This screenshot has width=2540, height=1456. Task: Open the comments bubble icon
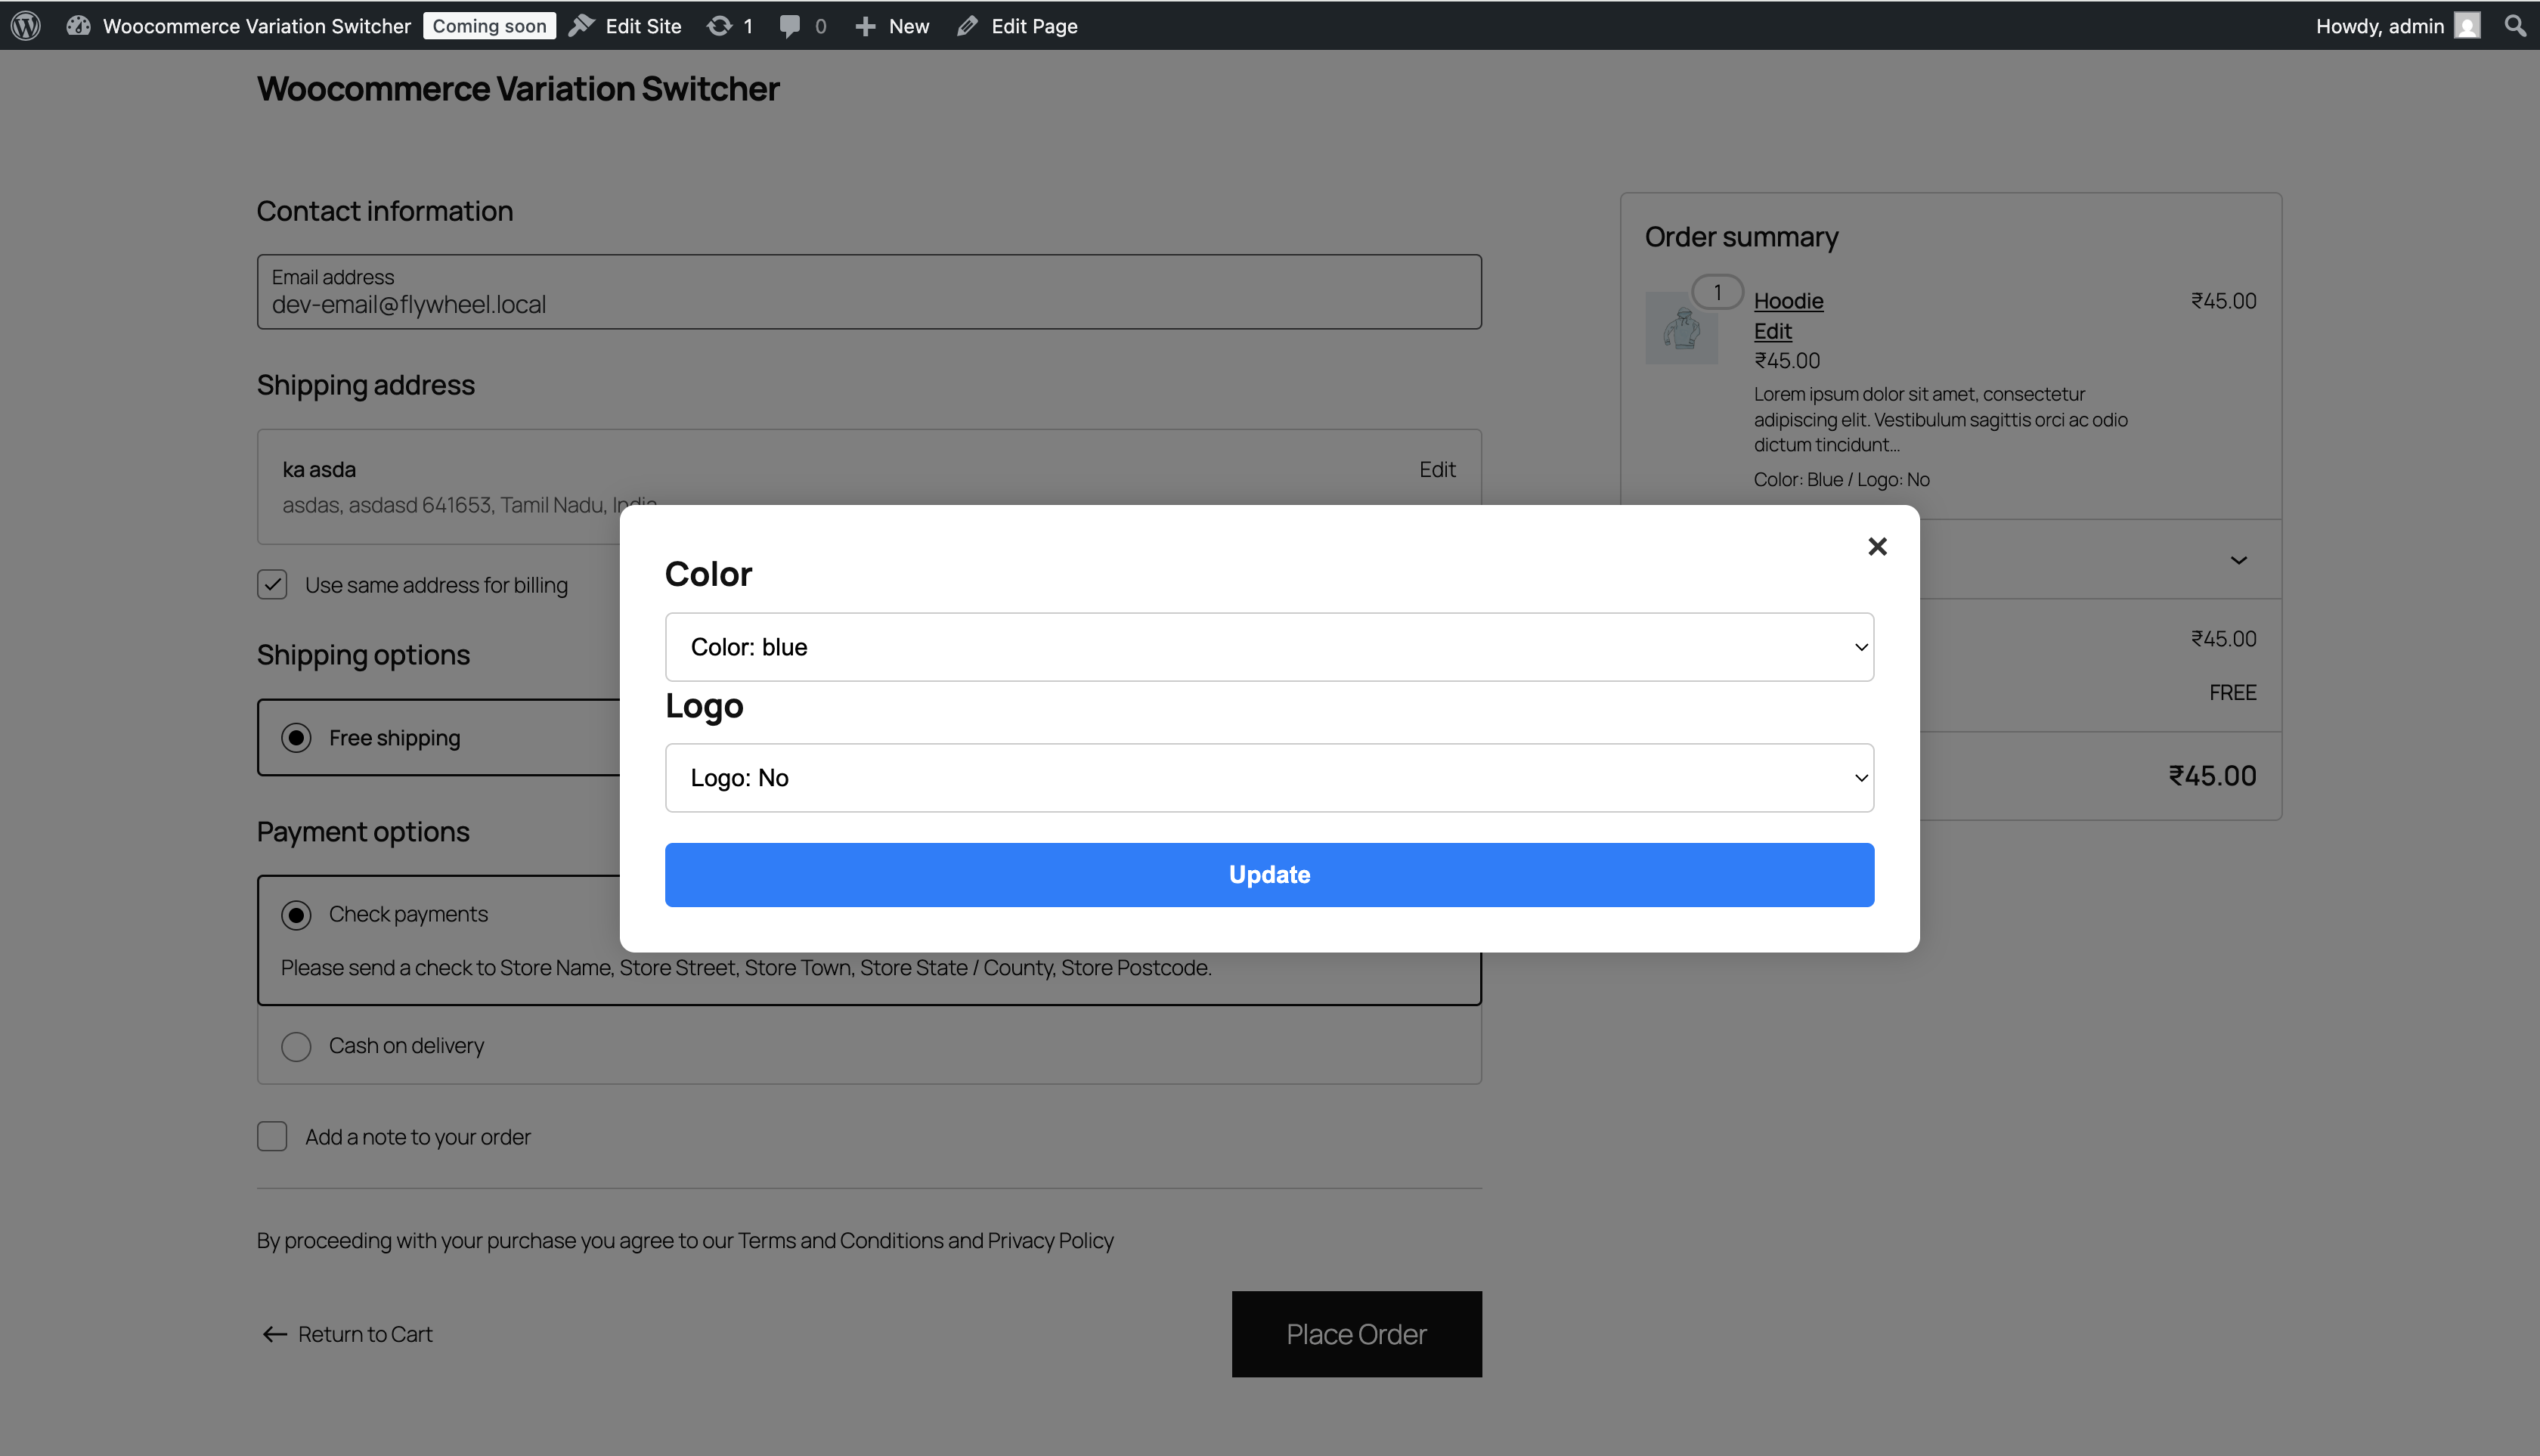(x=789, y=26)
